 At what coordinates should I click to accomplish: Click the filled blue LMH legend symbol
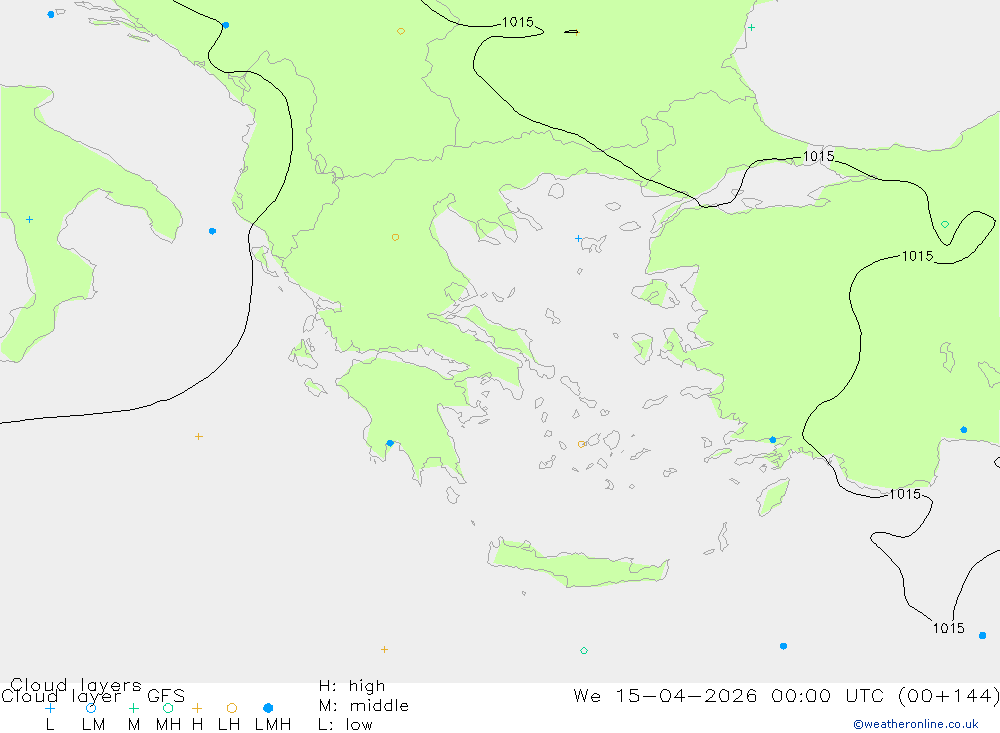tap(268, 708)
